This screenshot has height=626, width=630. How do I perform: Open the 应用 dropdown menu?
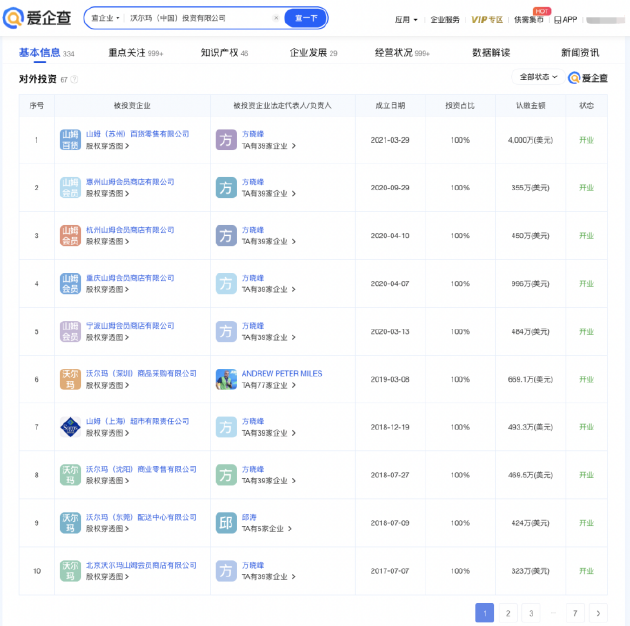coord(406,20)
